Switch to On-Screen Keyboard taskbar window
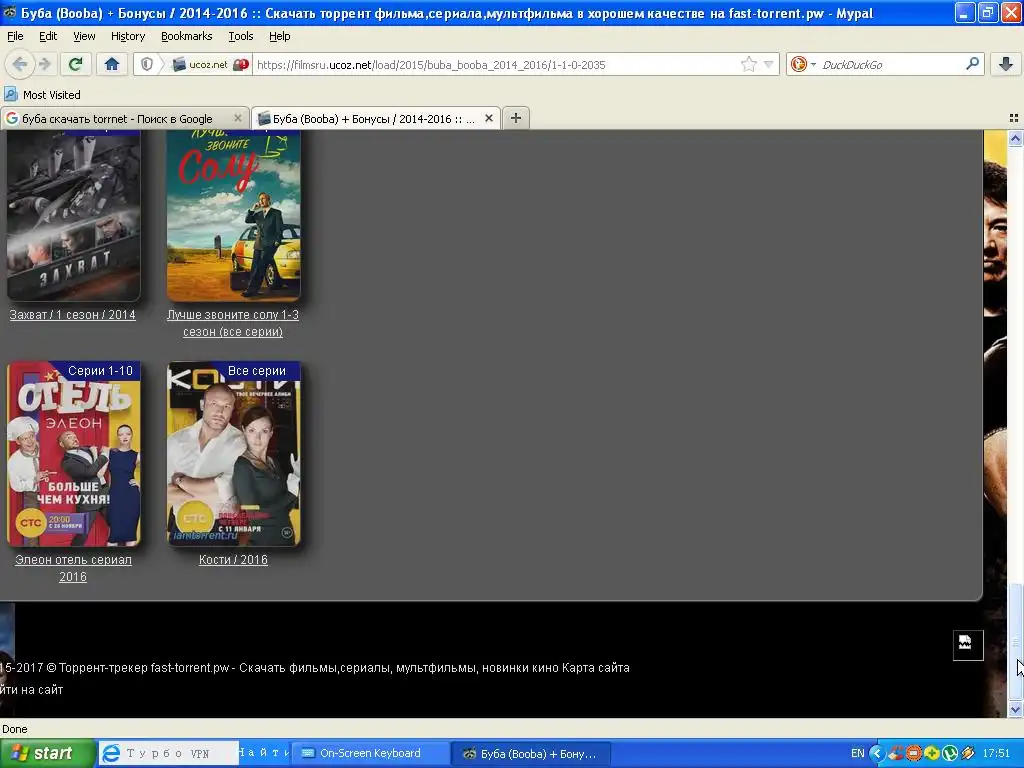Viewport: 1024px width, 768px height. 370,754
